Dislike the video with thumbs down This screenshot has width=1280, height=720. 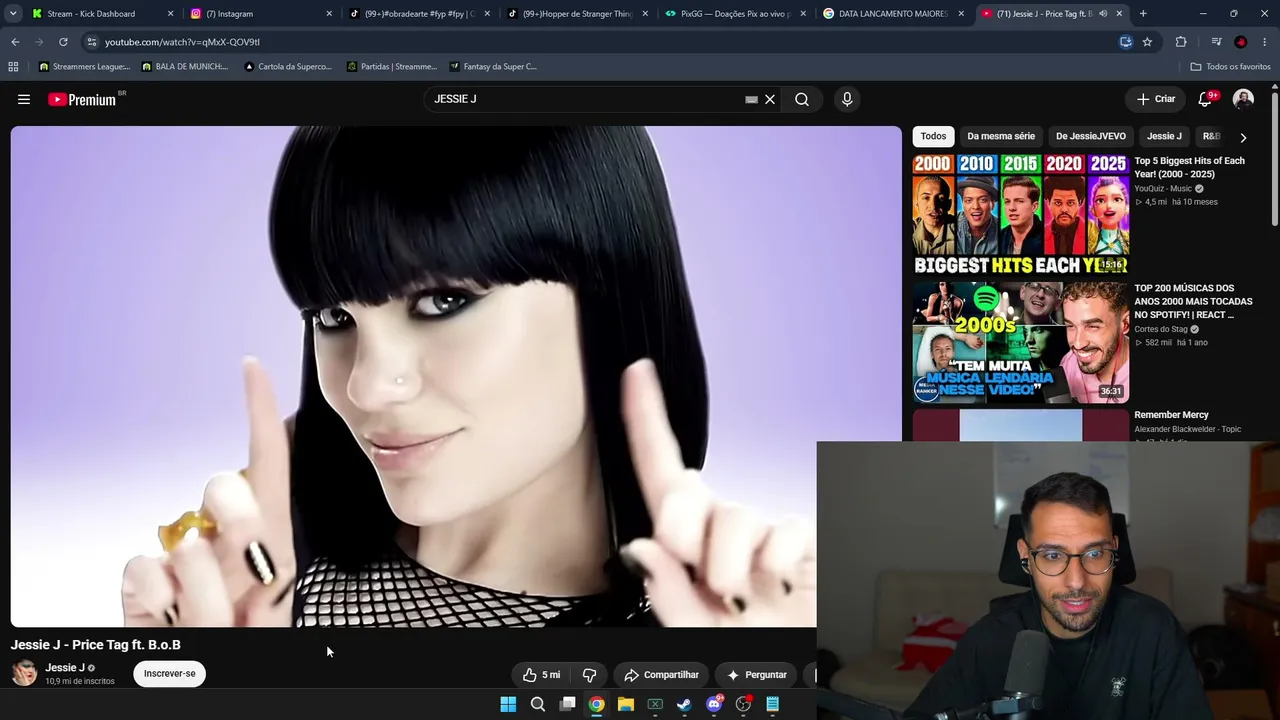(589, 675)
